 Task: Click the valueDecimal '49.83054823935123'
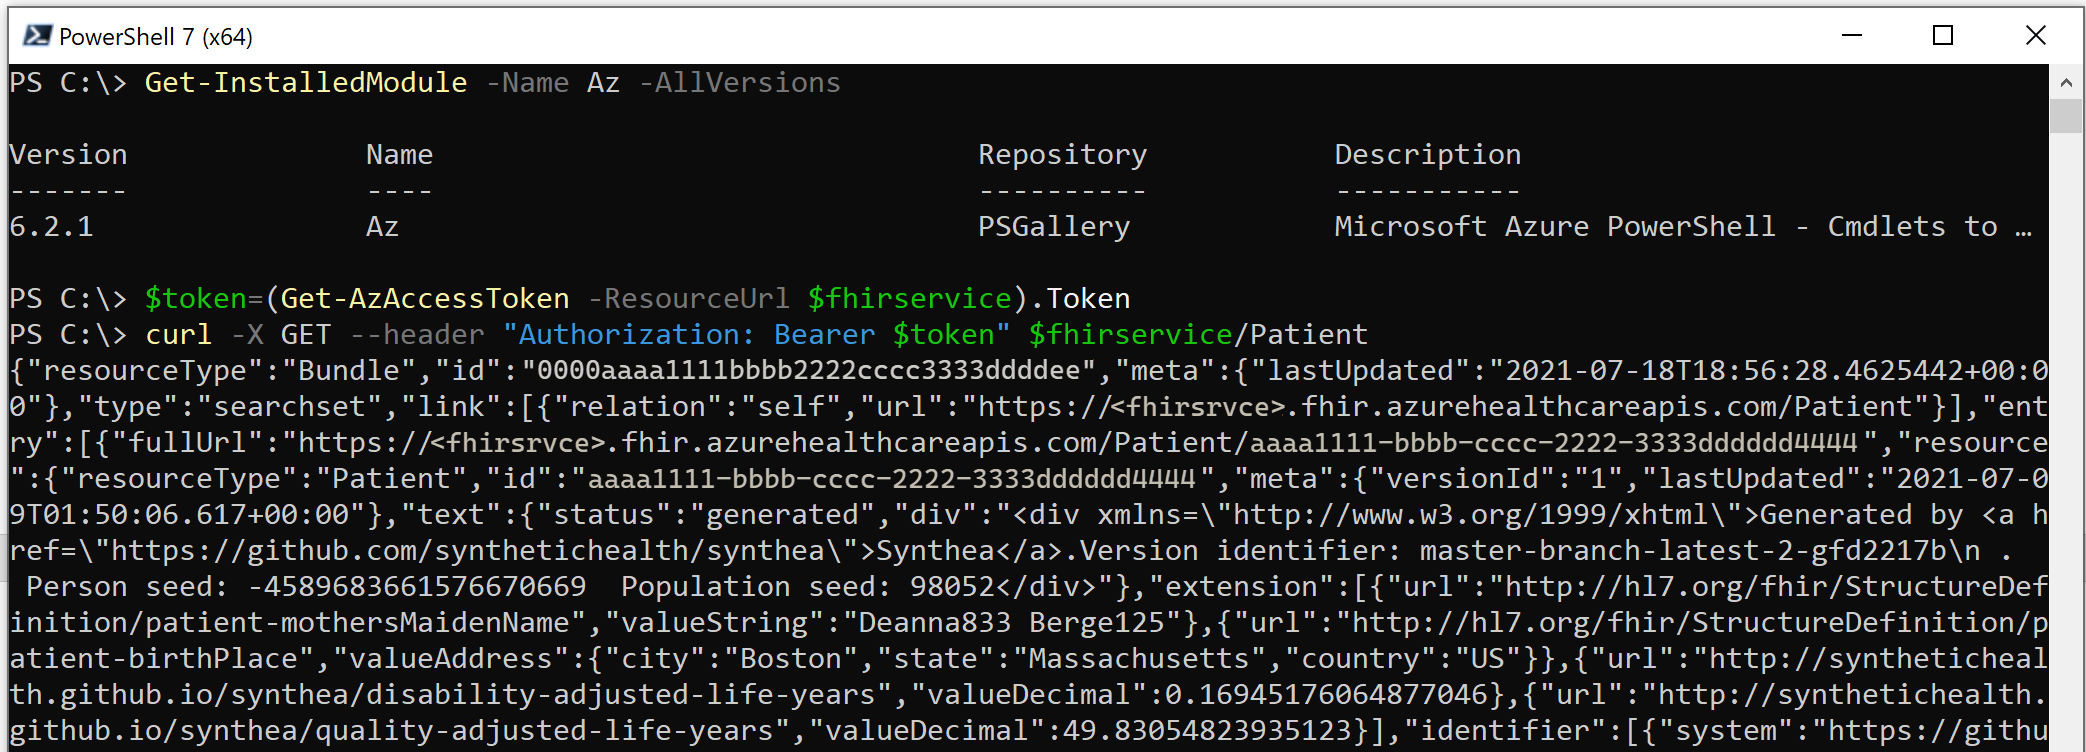(x=1207, y=731)
